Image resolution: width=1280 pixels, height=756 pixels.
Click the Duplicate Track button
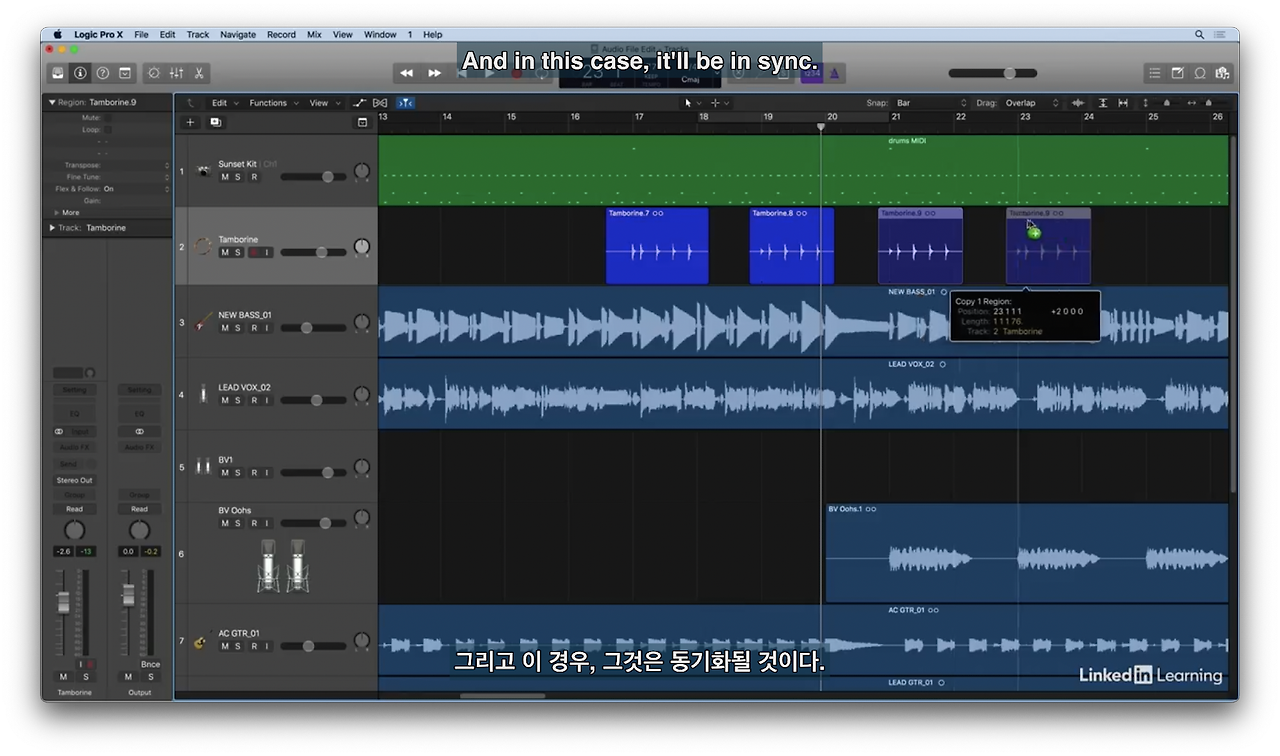point(215,122)
